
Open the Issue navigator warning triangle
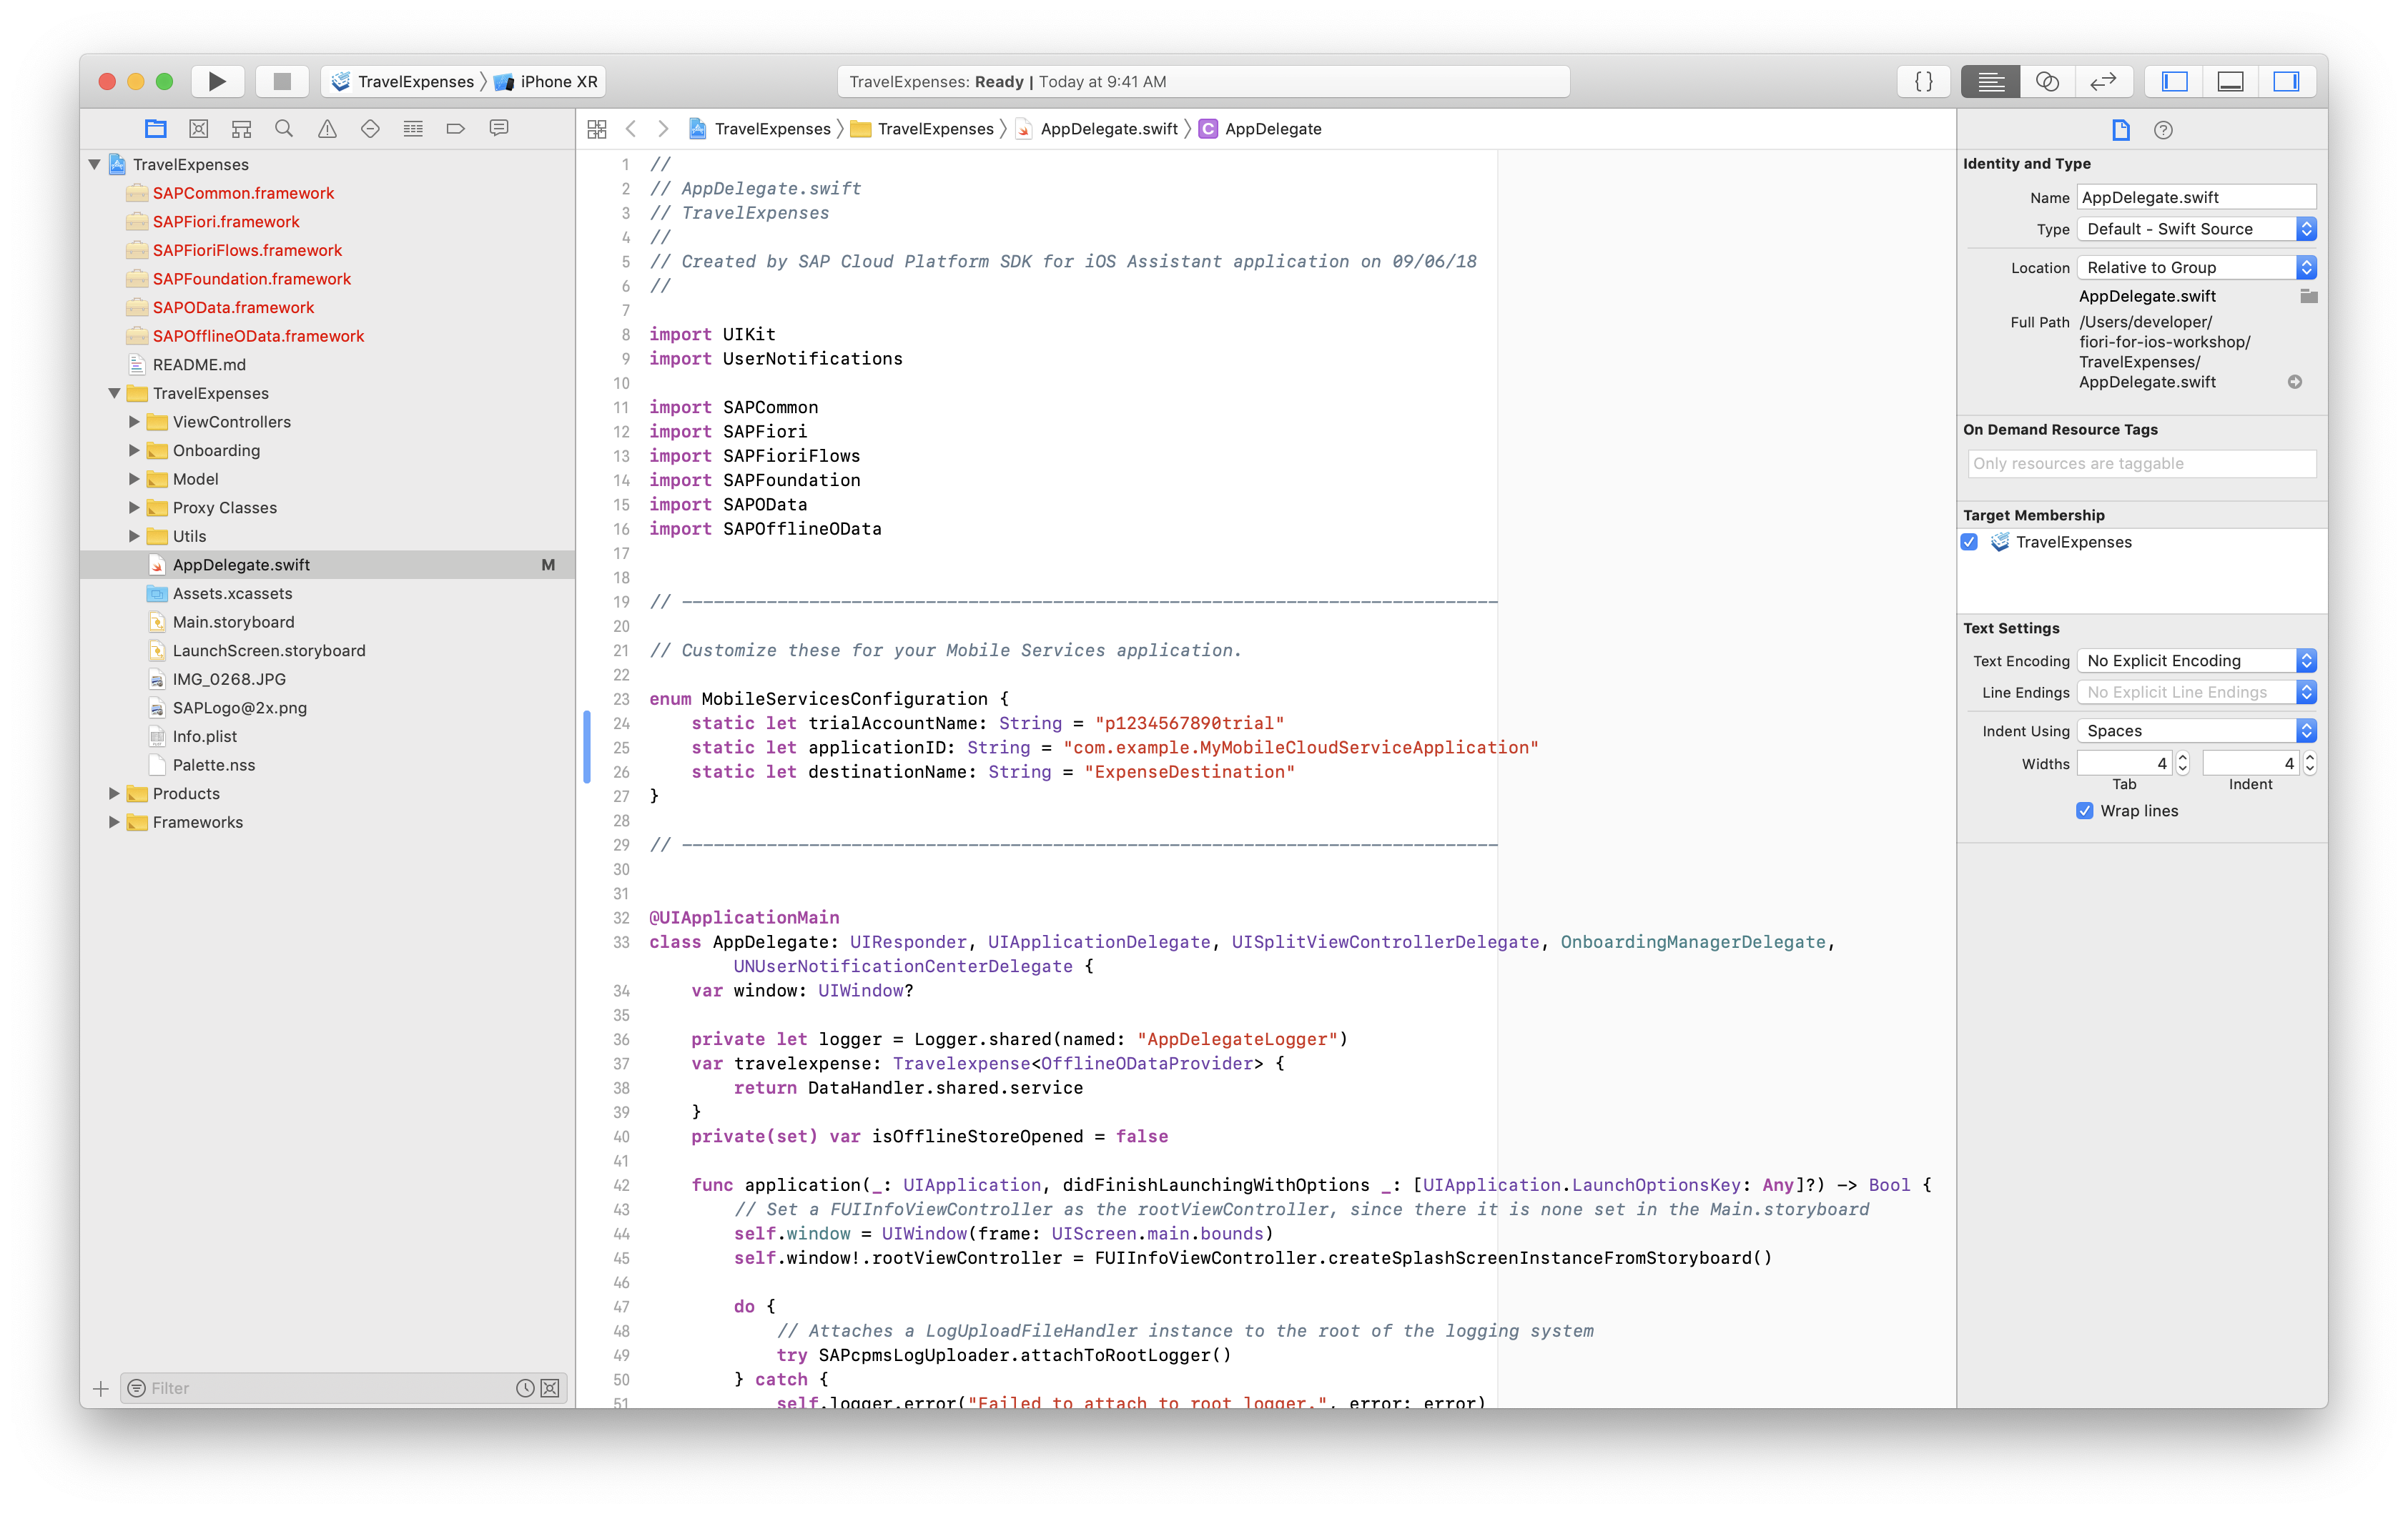[x=327, y=128]
